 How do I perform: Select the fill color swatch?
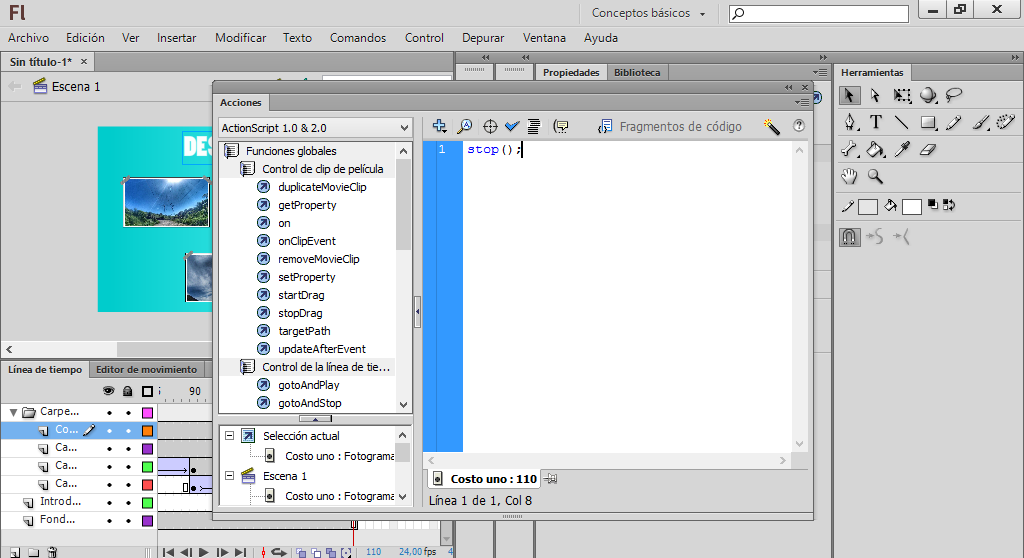(912, 206)
